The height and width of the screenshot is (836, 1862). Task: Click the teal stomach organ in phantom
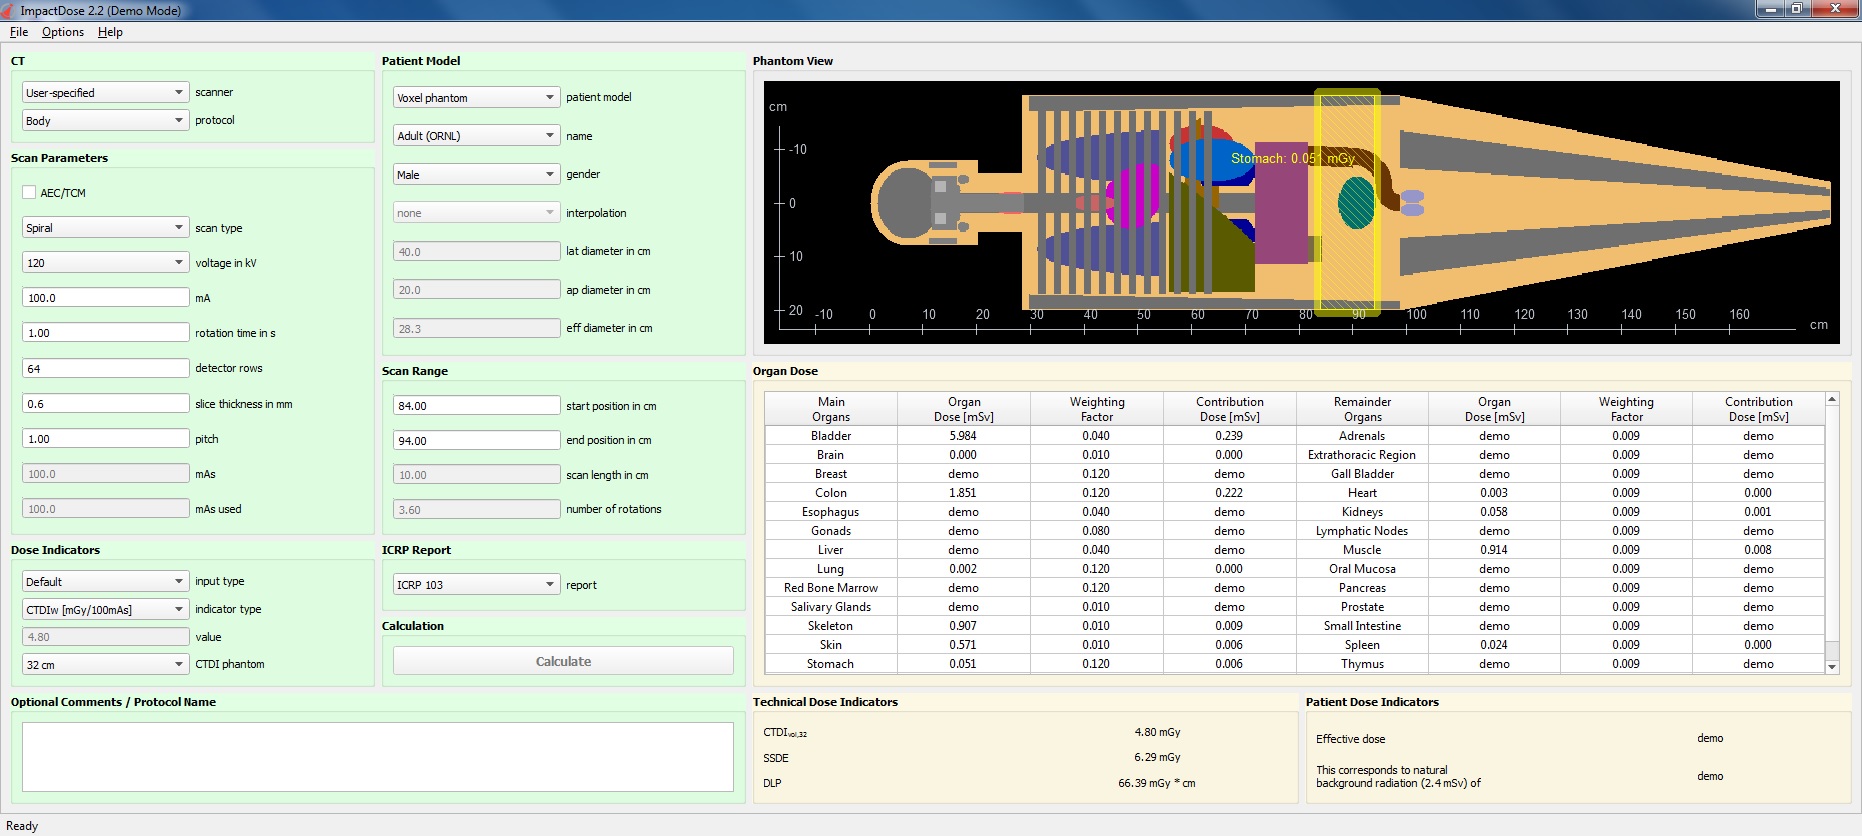pyautogui.click(x=1357, y=203)
